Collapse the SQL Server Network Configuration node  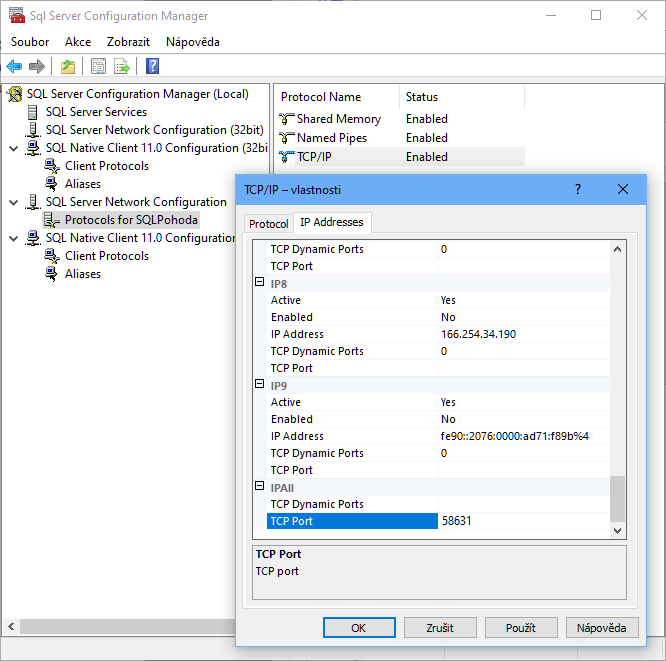click(x=14, y=202)
